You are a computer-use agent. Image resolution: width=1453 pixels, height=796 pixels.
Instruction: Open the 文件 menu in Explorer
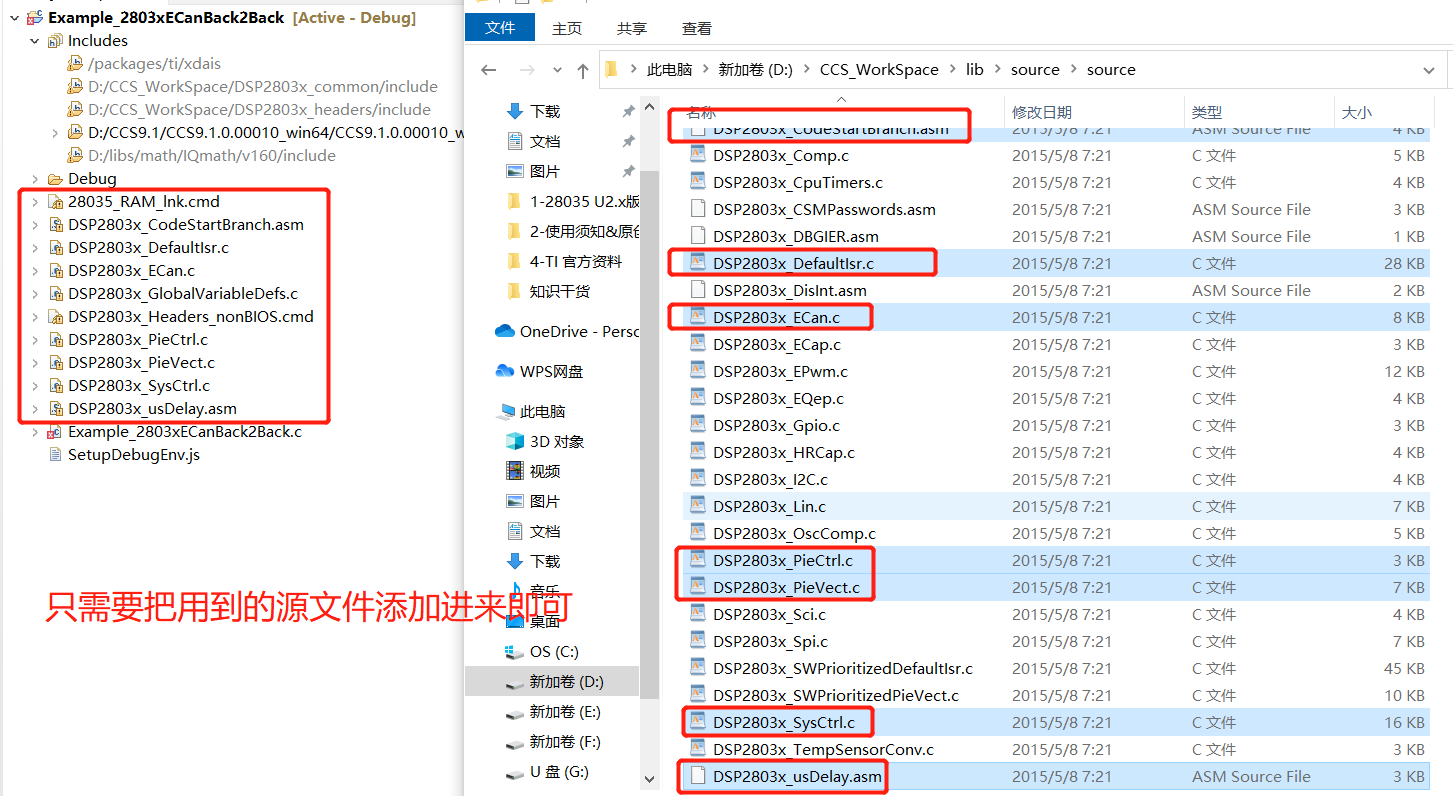point(500,28)
